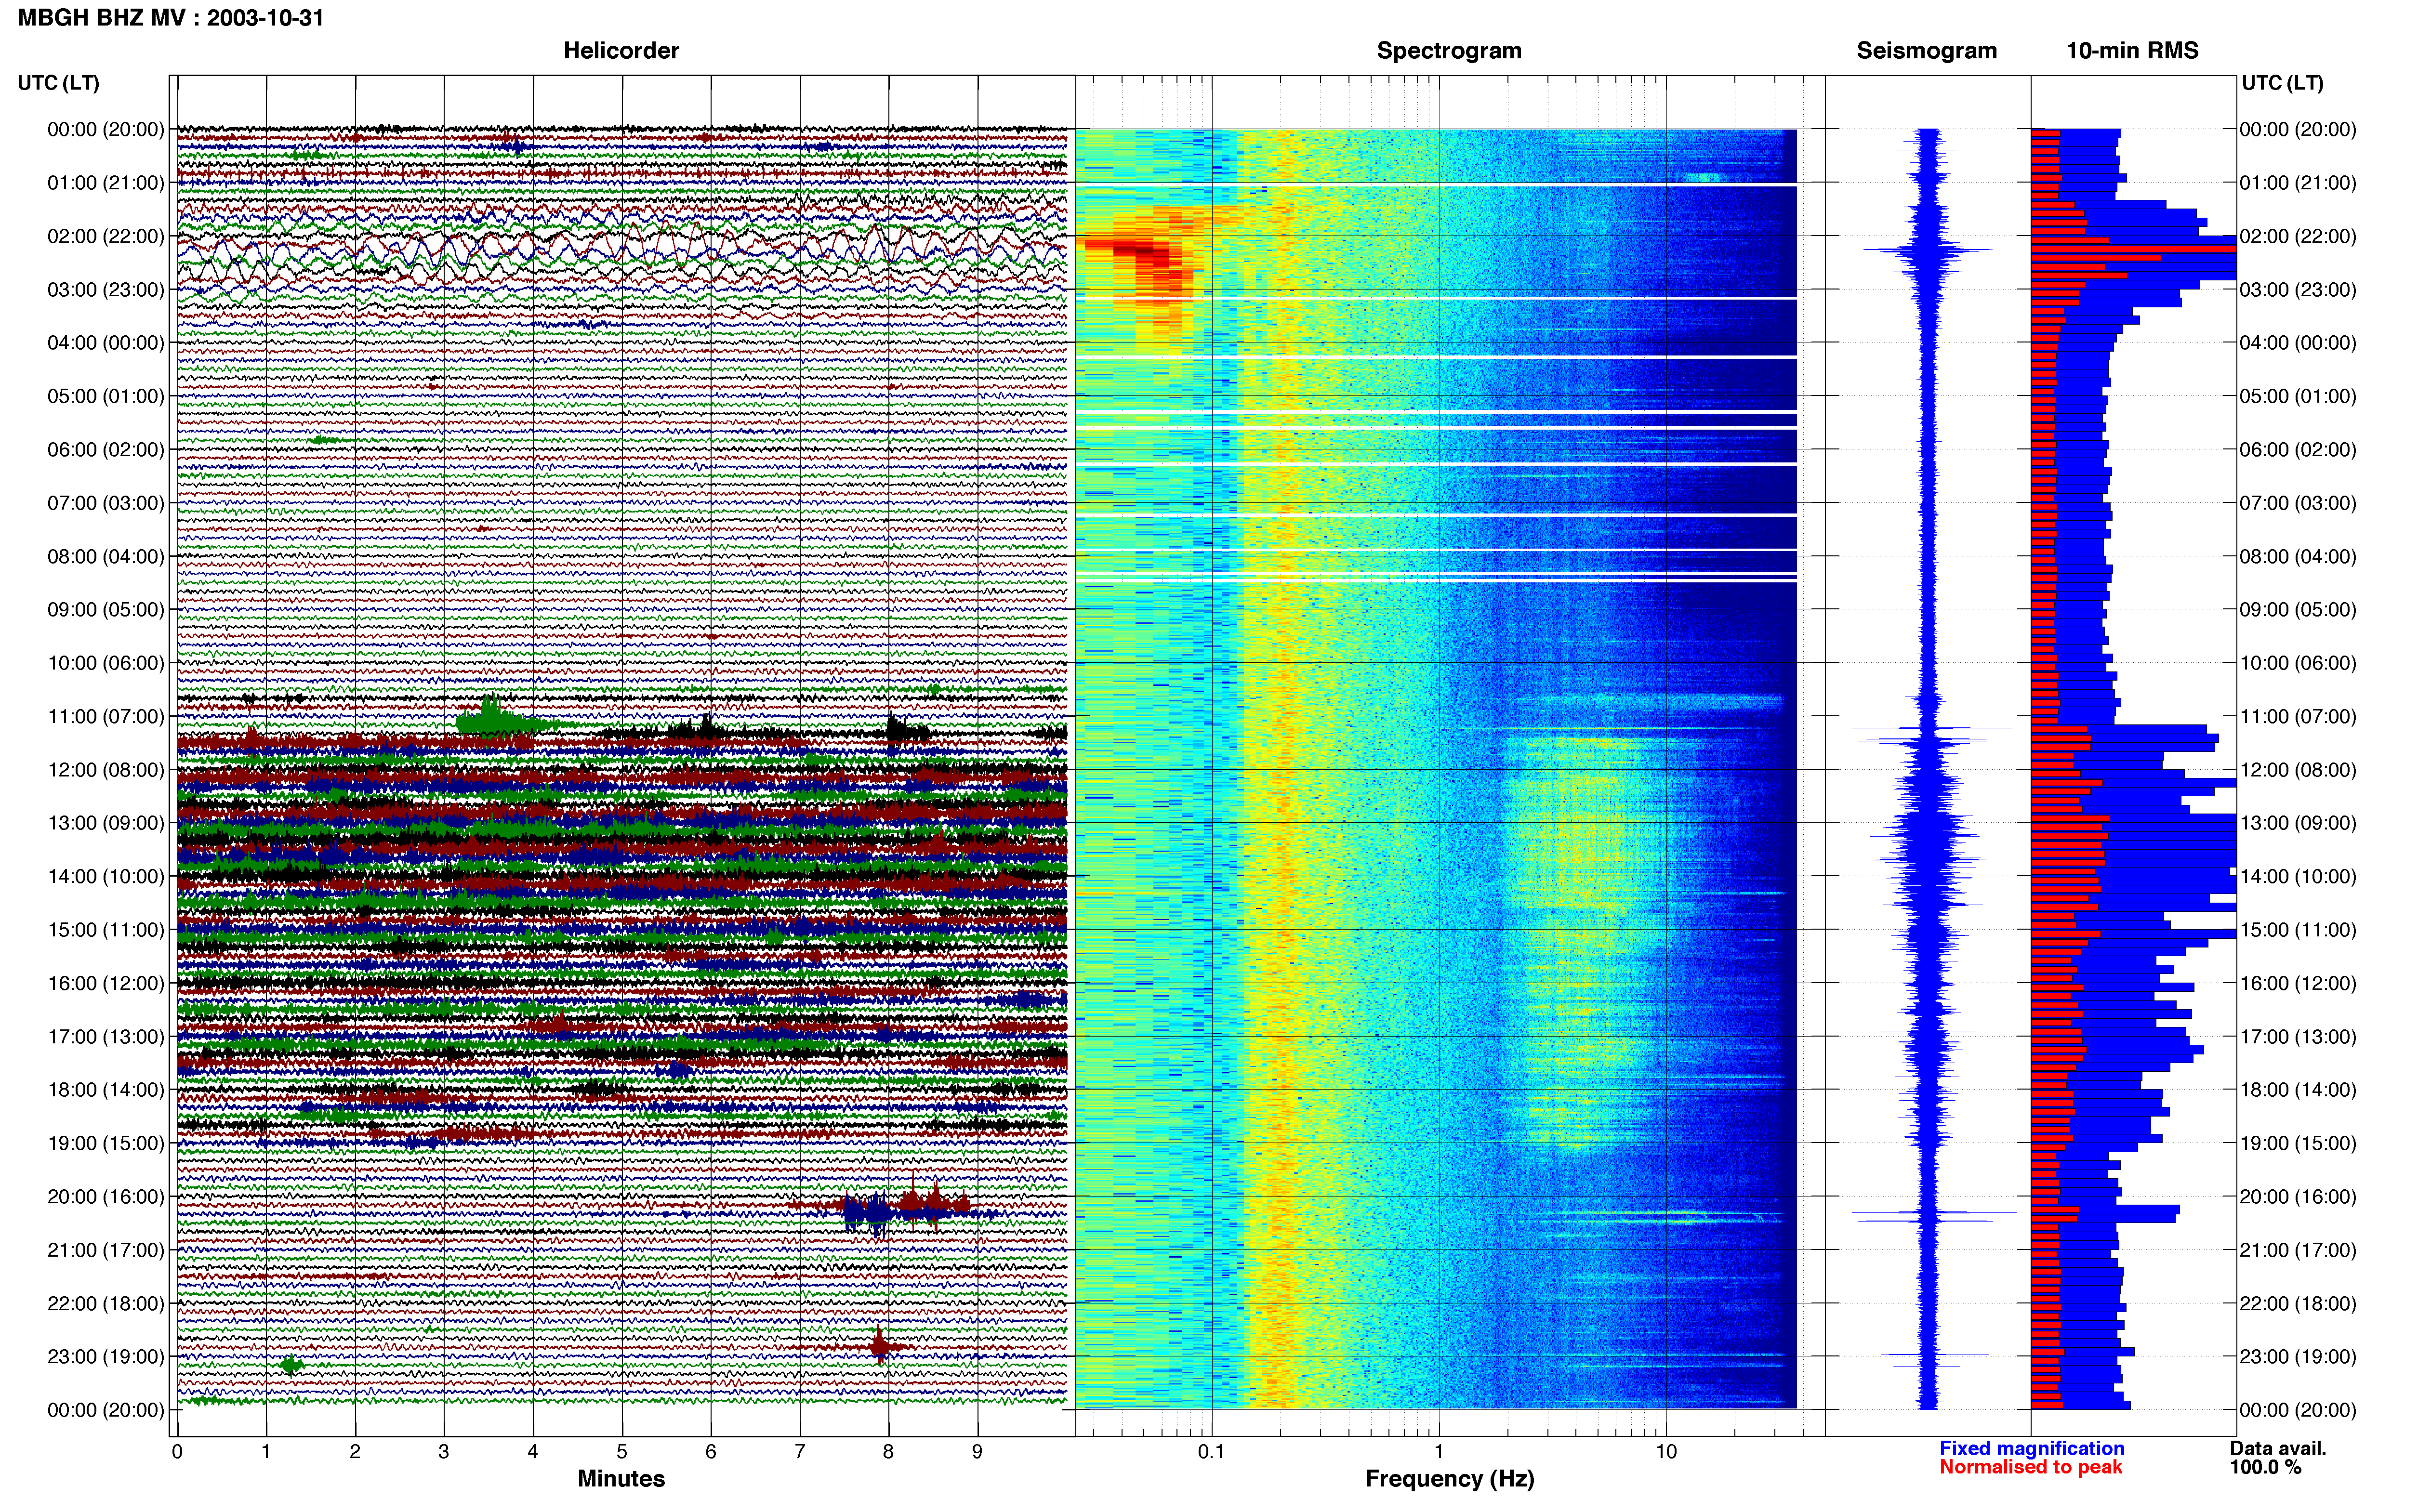The image size is (2418, 1512).
Task: Click left time label '13:00 (09:00)'
Action: coord(106,823)
